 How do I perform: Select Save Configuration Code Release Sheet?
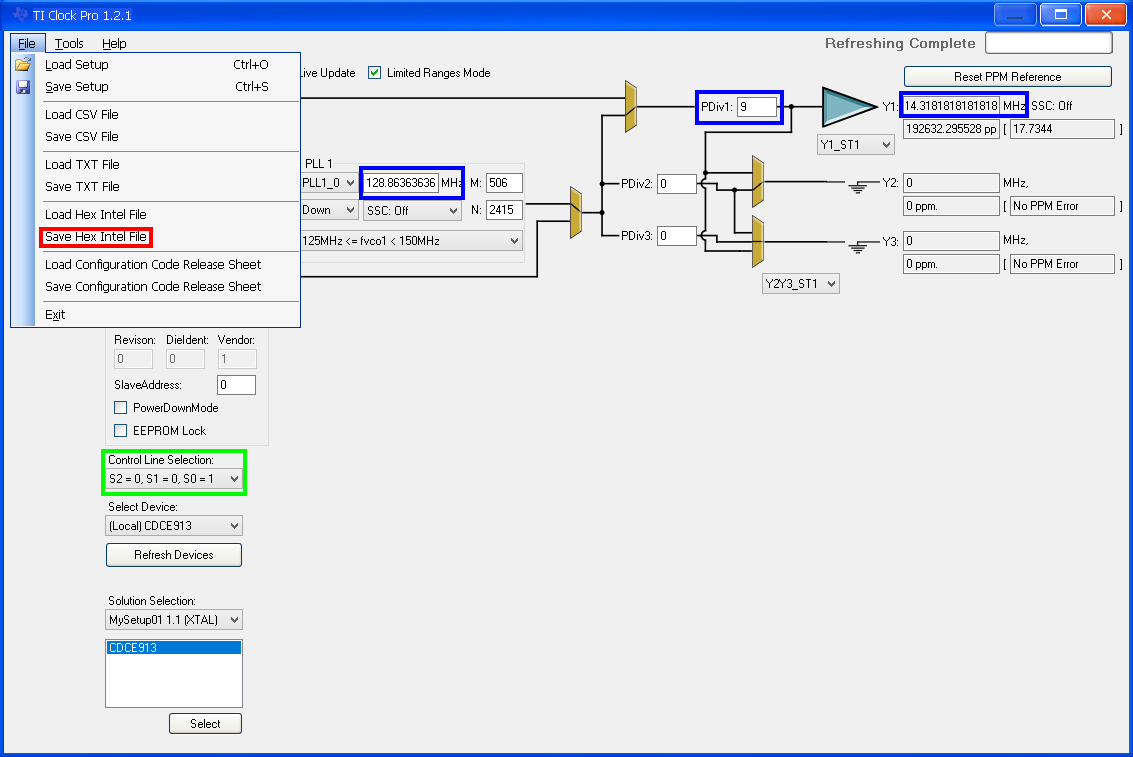pos(155,287)
